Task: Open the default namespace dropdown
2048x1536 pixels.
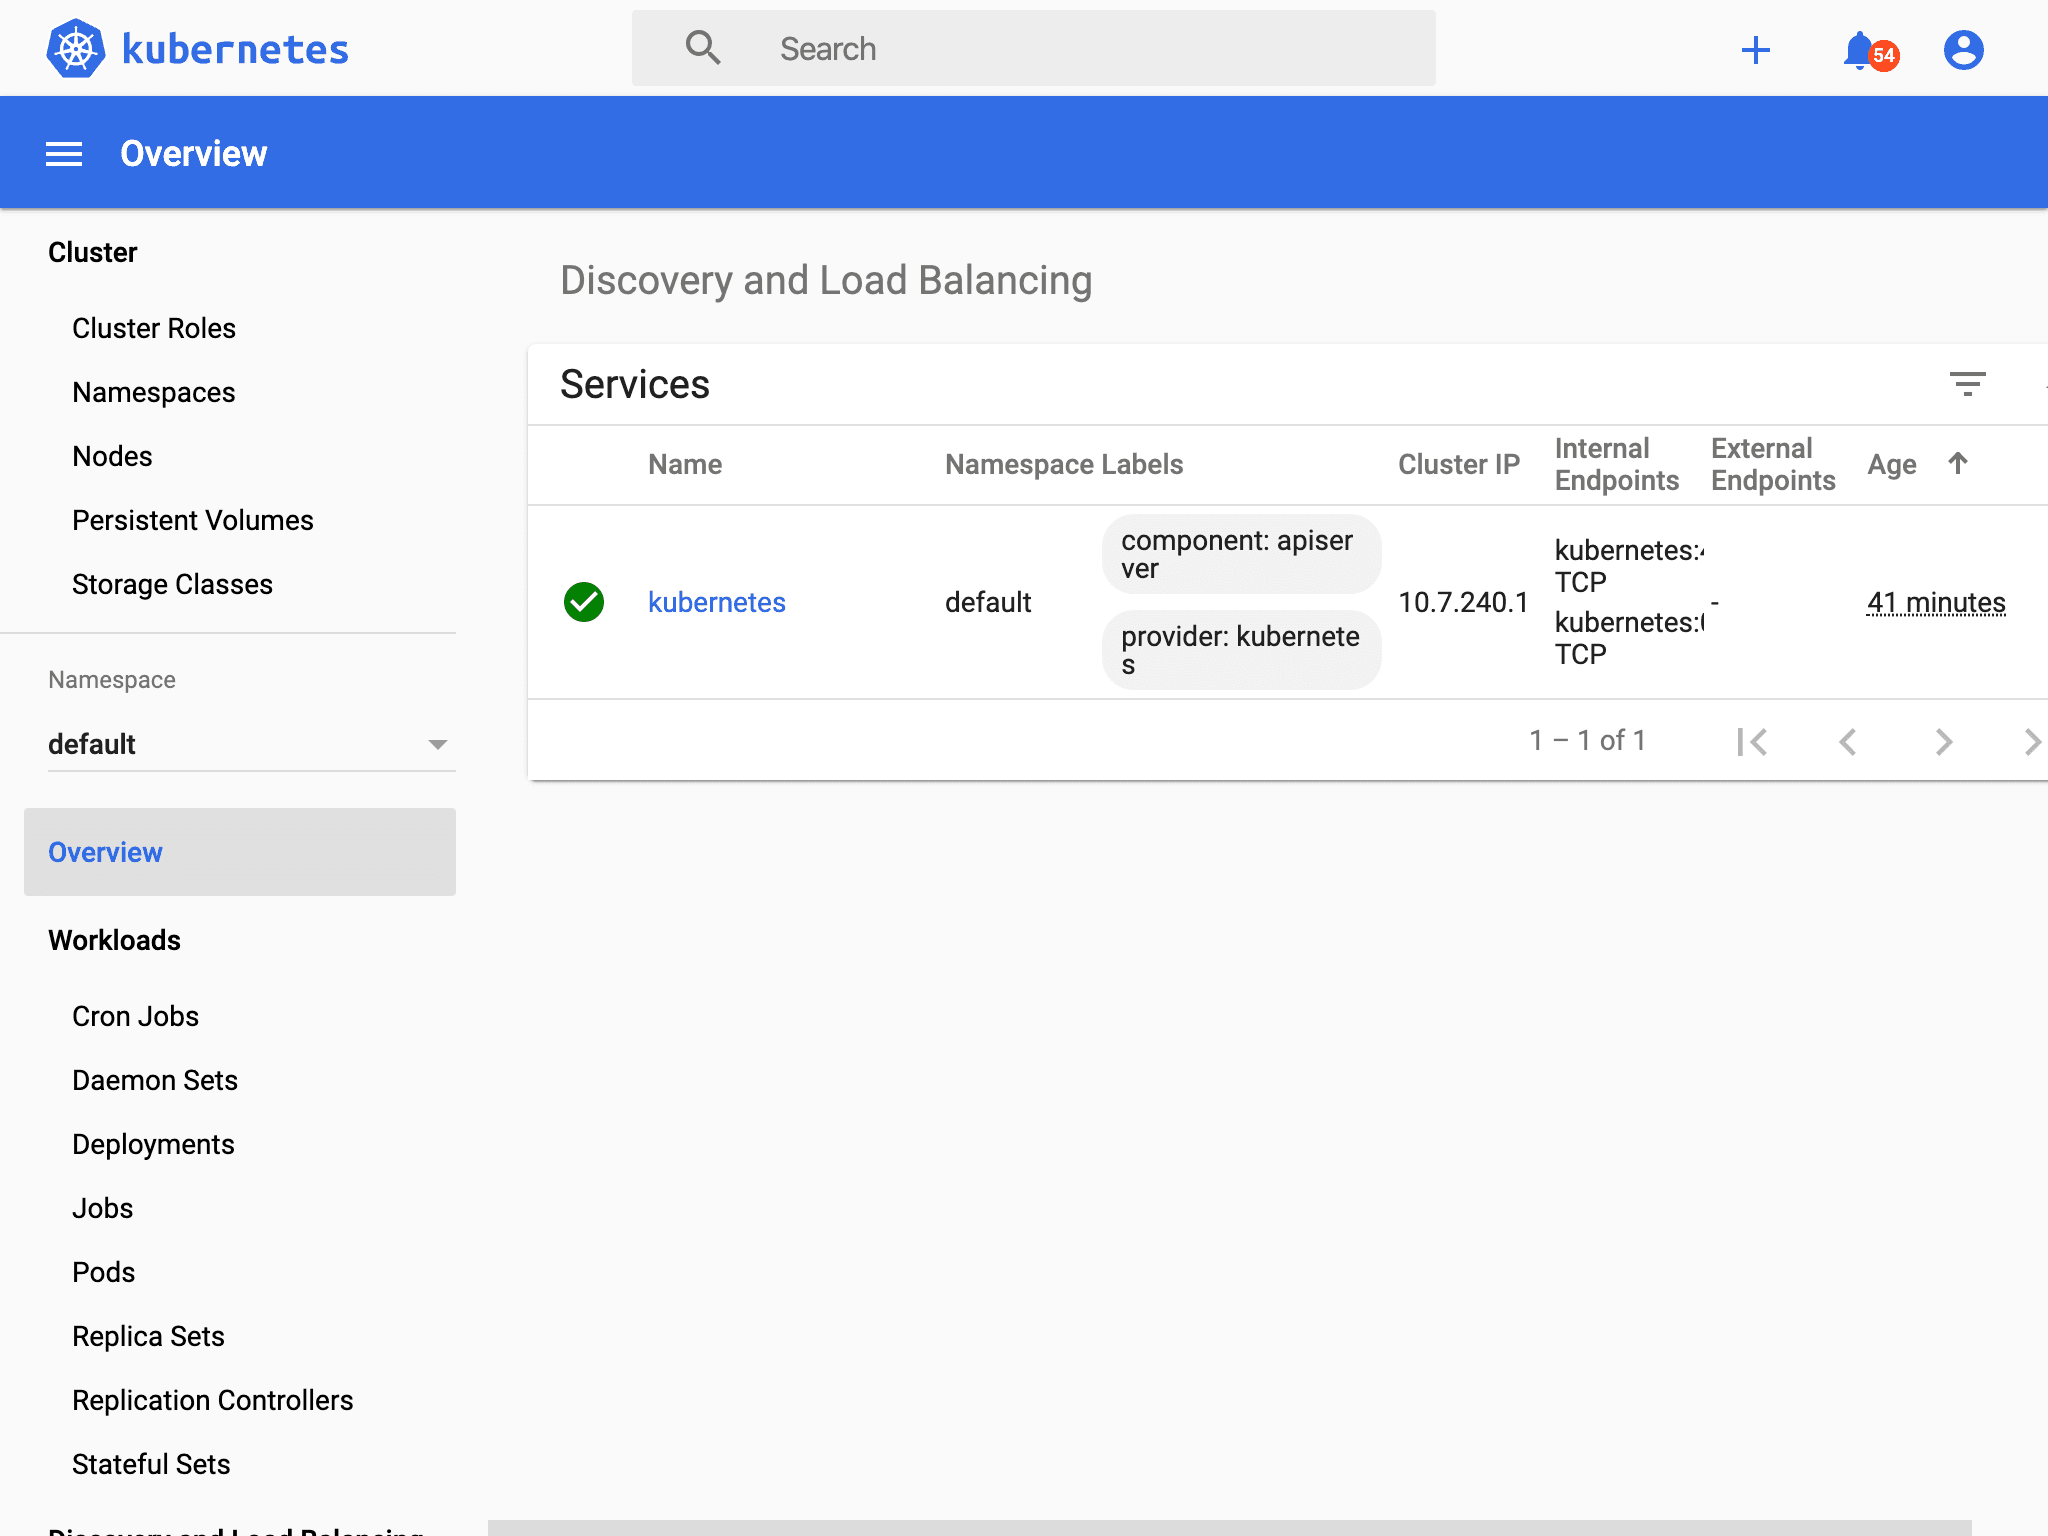Action: [x=252, y=744]
